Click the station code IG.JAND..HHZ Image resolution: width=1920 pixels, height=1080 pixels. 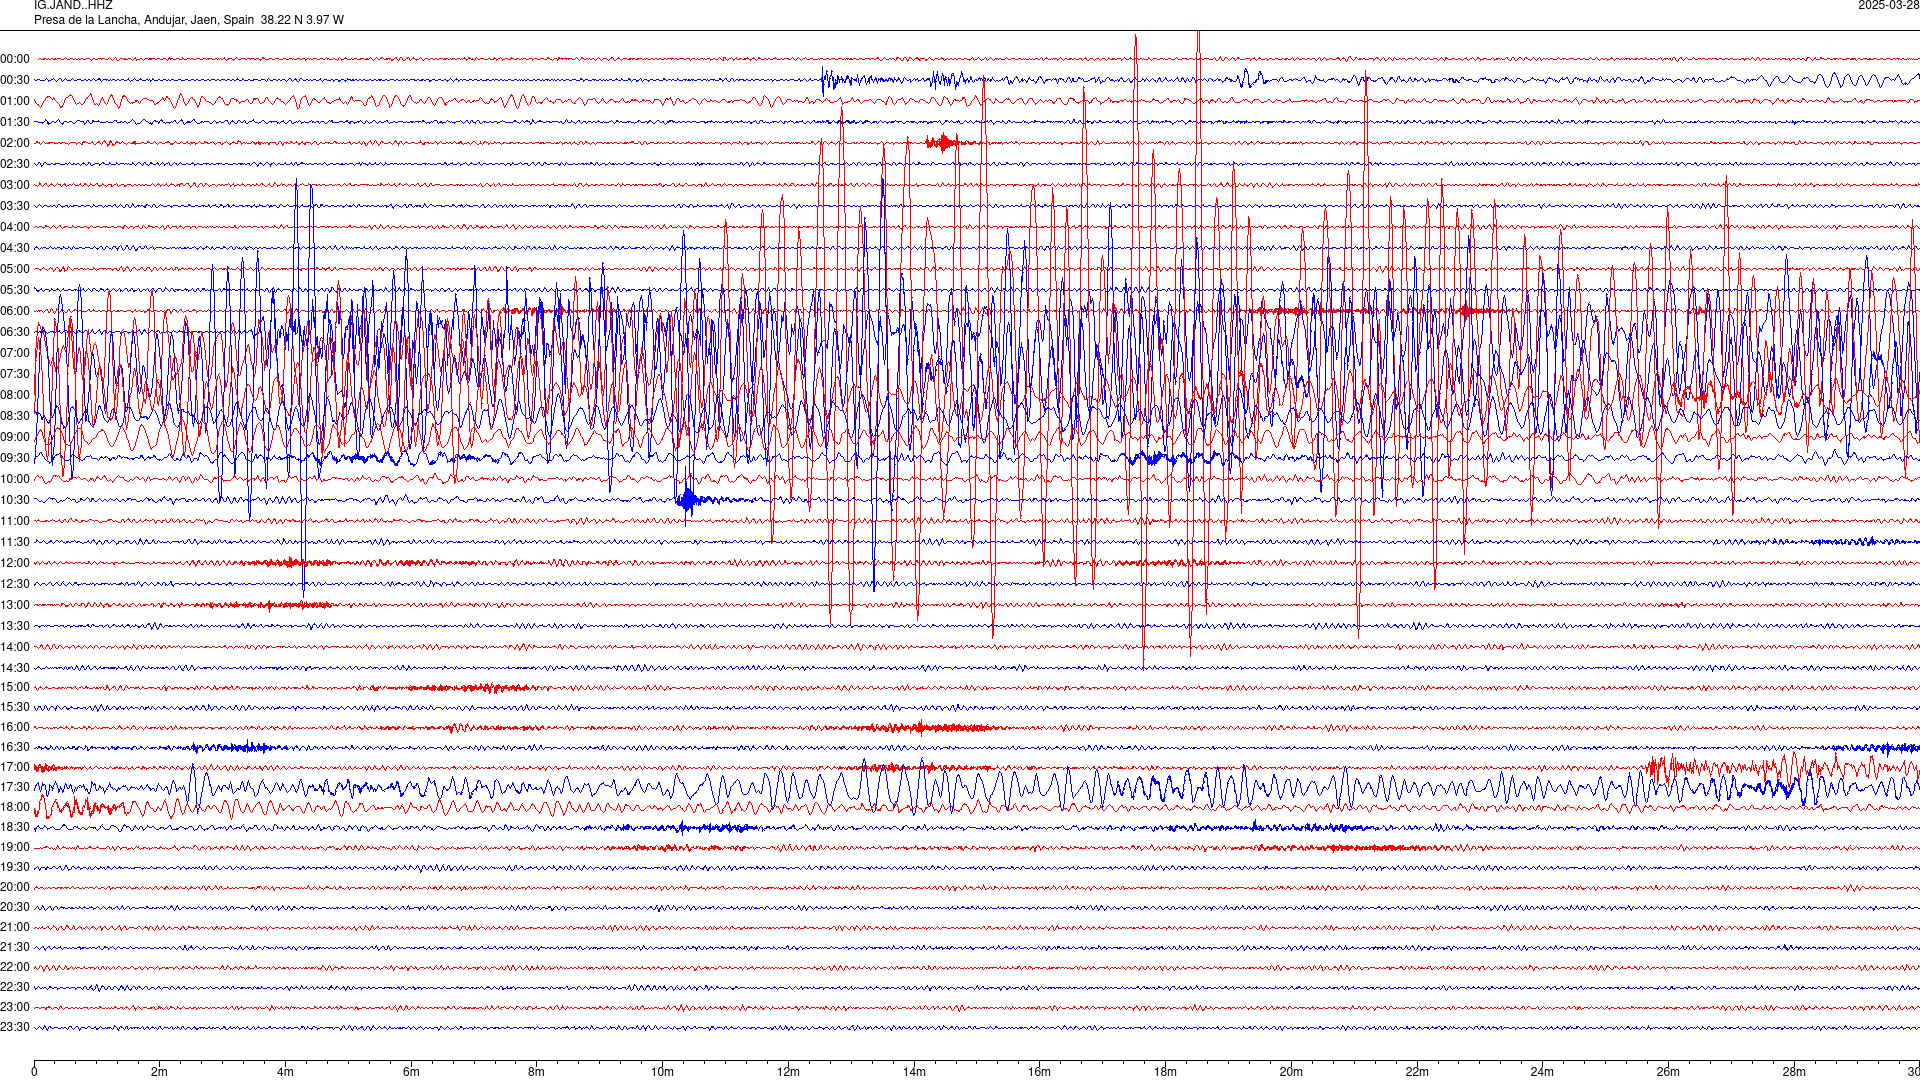(73, 5)
